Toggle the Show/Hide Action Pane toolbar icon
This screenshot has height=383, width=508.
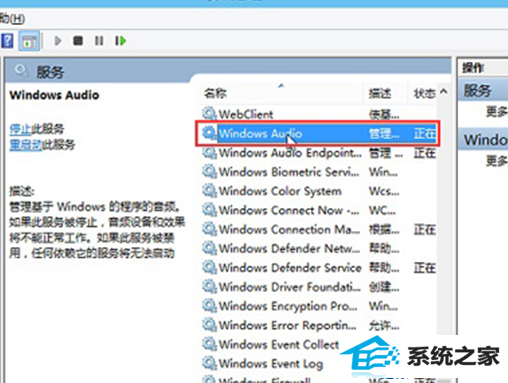pos(29,41)
